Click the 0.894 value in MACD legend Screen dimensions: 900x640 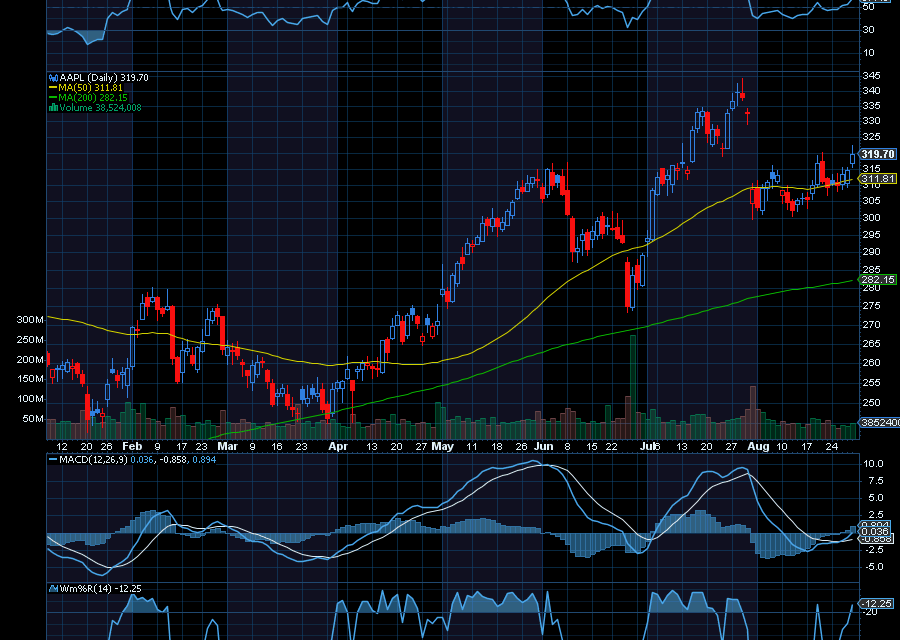pos(204,460)
